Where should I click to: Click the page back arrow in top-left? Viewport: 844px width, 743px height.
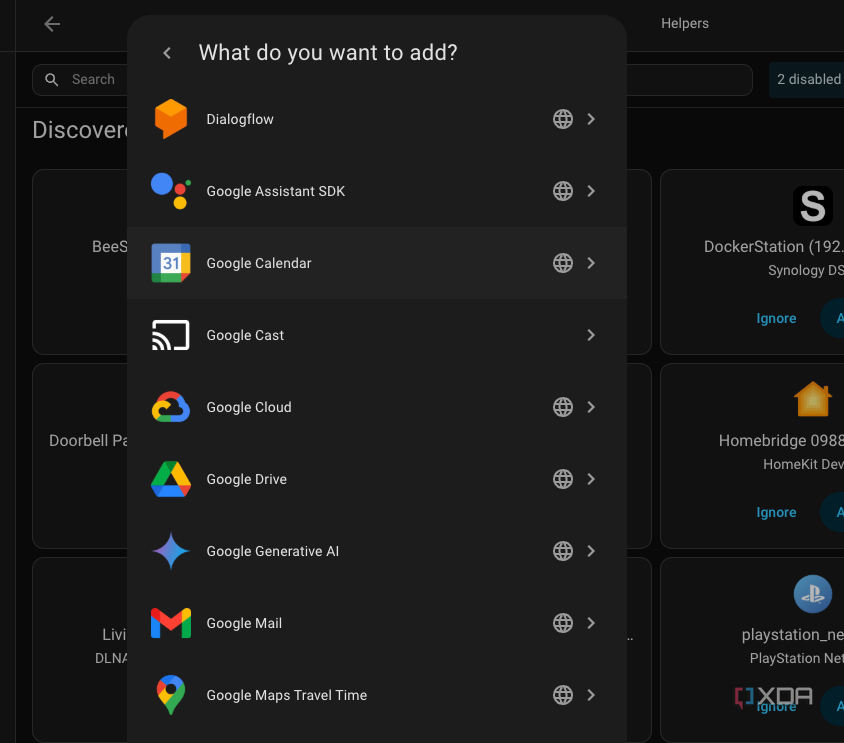pyautogui.click(x=52, y=24)
